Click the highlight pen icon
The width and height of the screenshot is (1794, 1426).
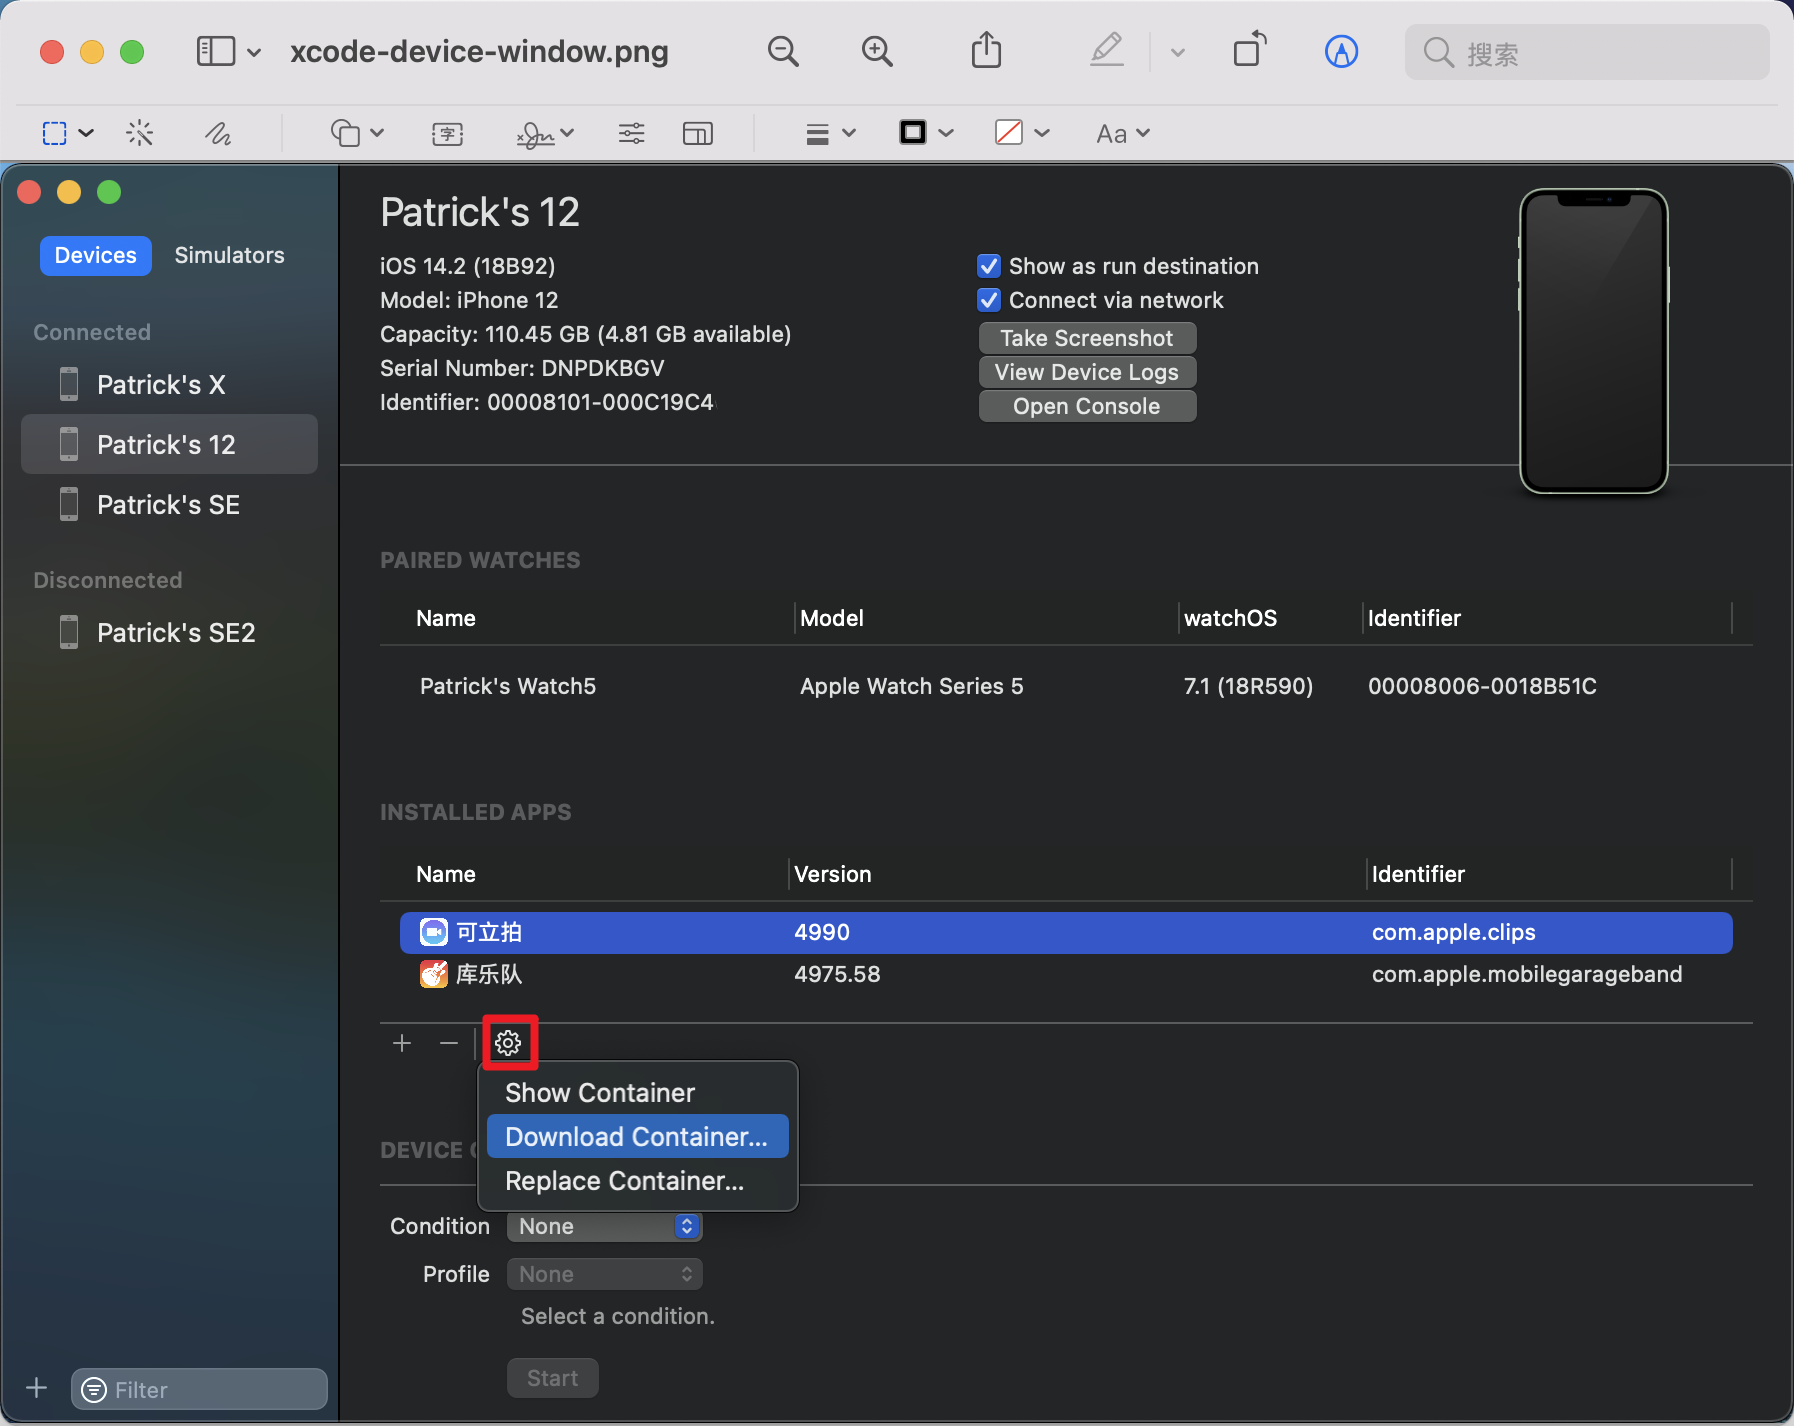tap(1107, 50)
